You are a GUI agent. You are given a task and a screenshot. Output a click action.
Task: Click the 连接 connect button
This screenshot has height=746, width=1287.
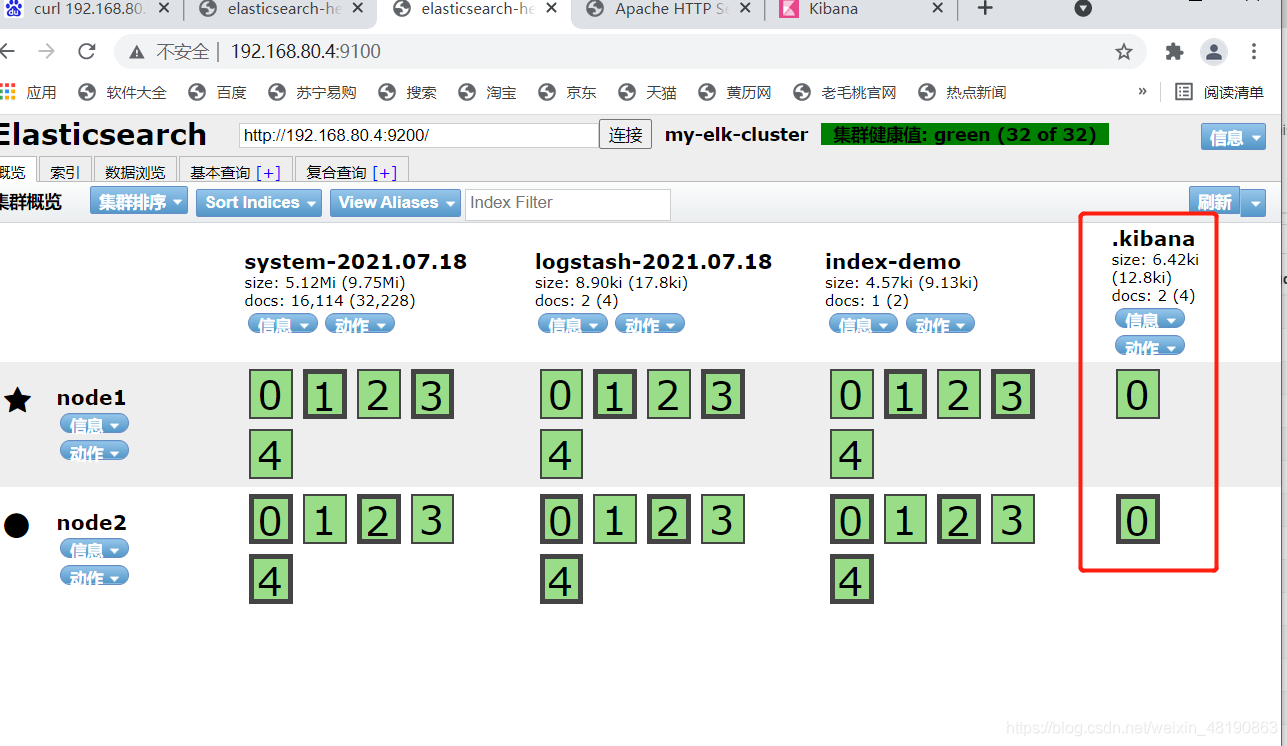[626, 135]
